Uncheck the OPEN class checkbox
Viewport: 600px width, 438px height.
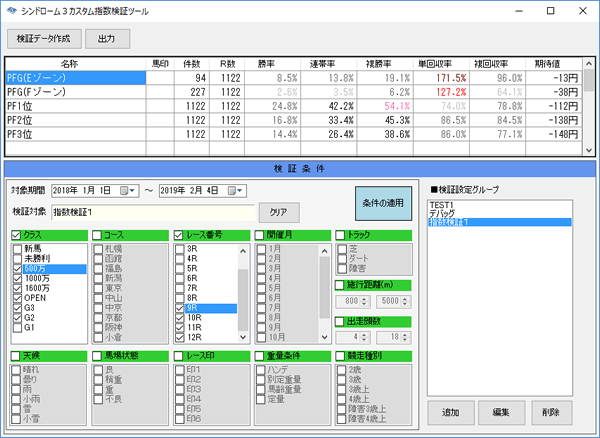click(17, 298)
